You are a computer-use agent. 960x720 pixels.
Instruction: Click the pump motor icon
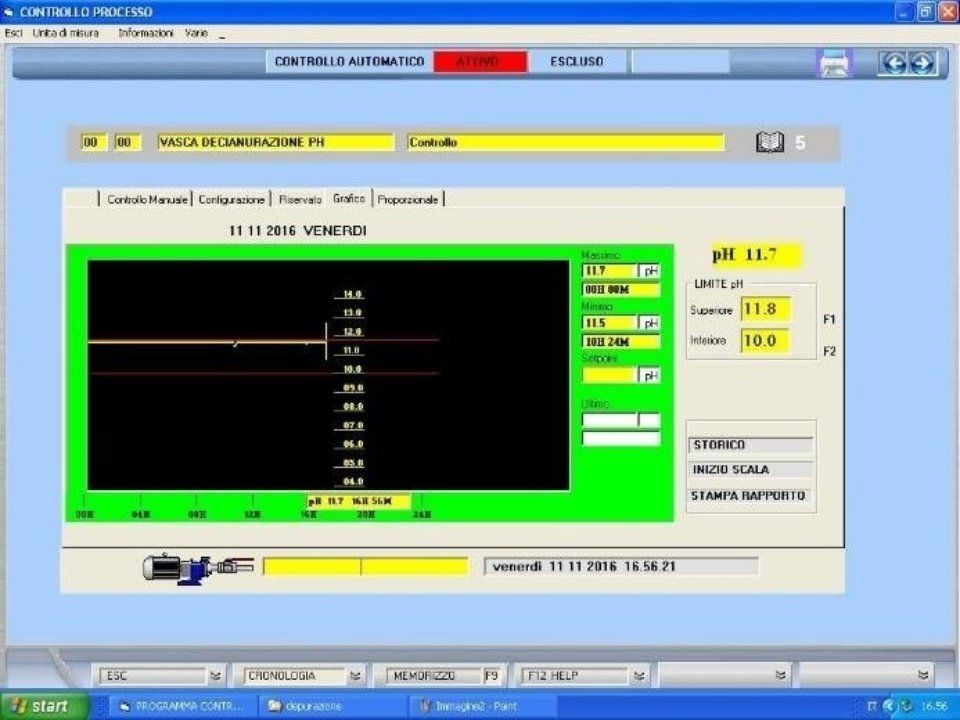(197, 567)
